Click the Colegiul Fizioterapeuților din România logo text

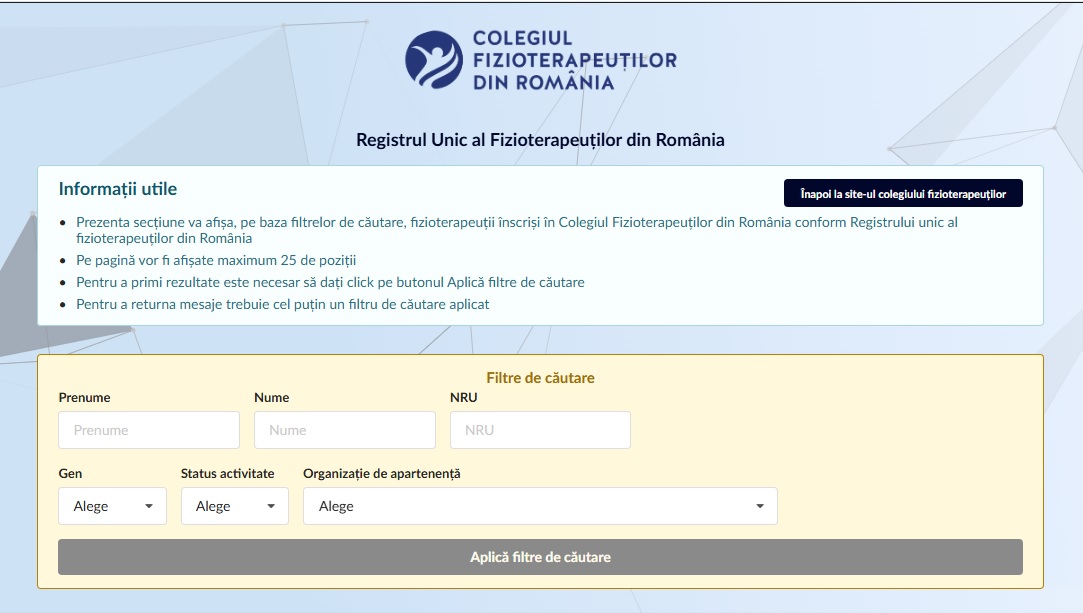(x=574, y=60)
